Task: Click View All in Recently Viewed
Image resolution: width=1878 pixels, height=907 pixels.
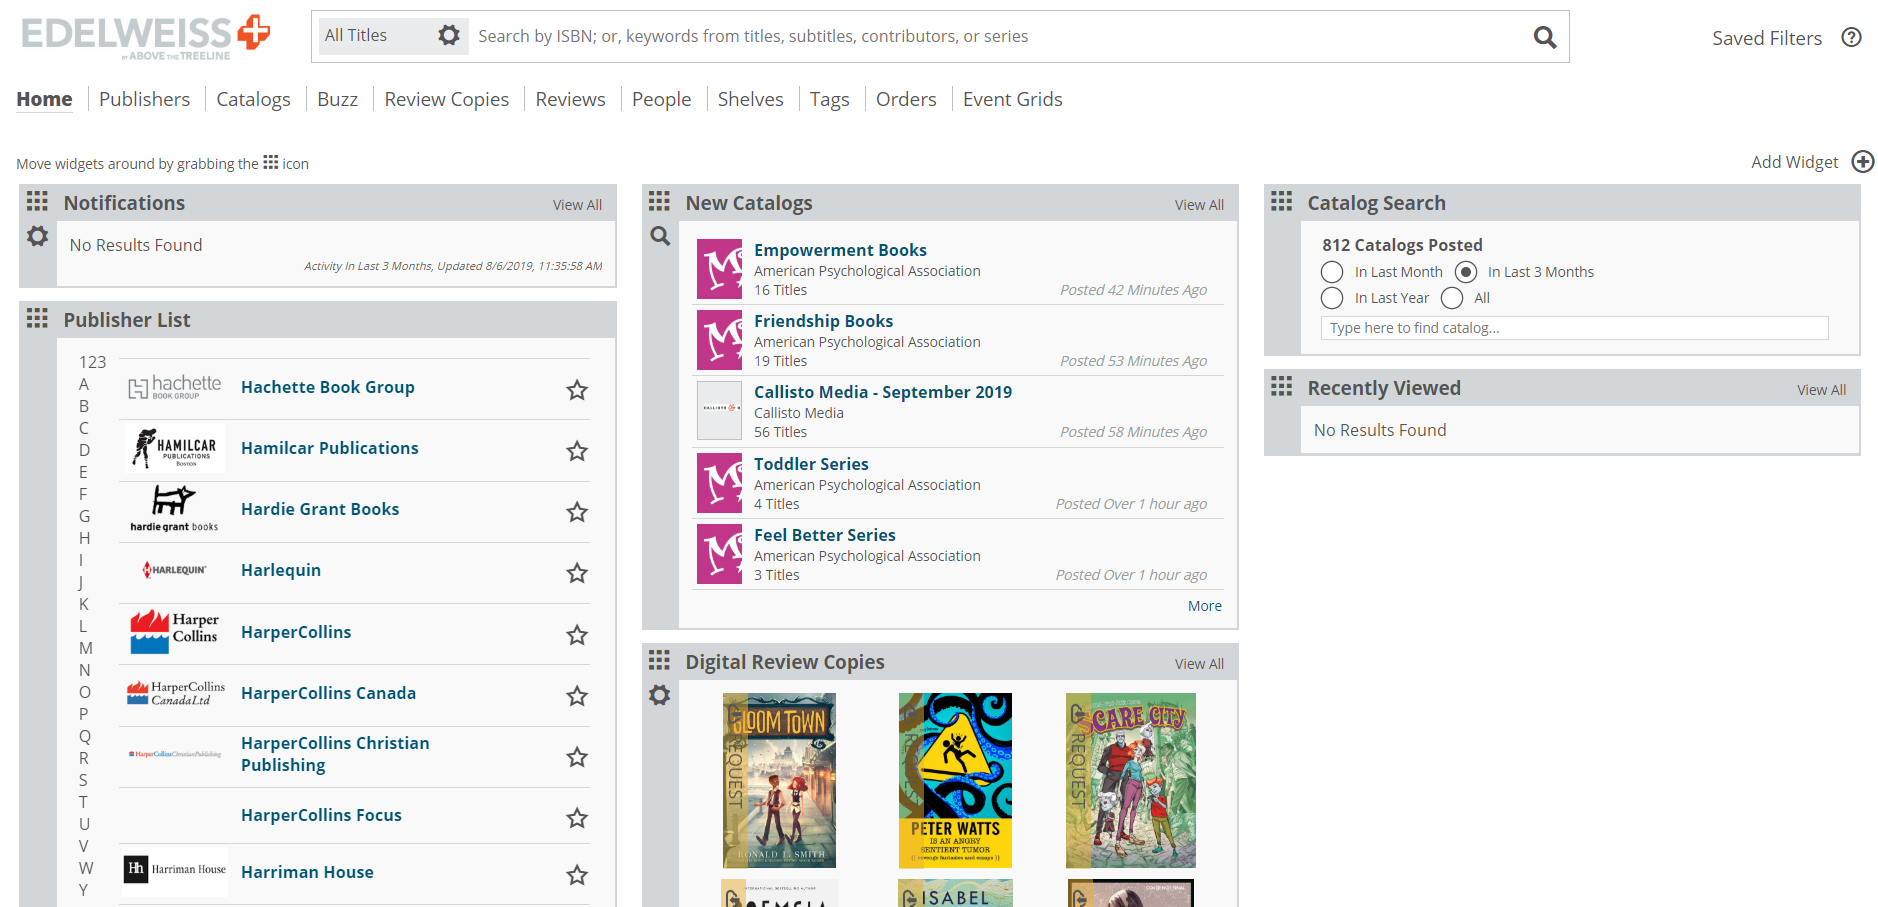Action: pos(1821,390)
